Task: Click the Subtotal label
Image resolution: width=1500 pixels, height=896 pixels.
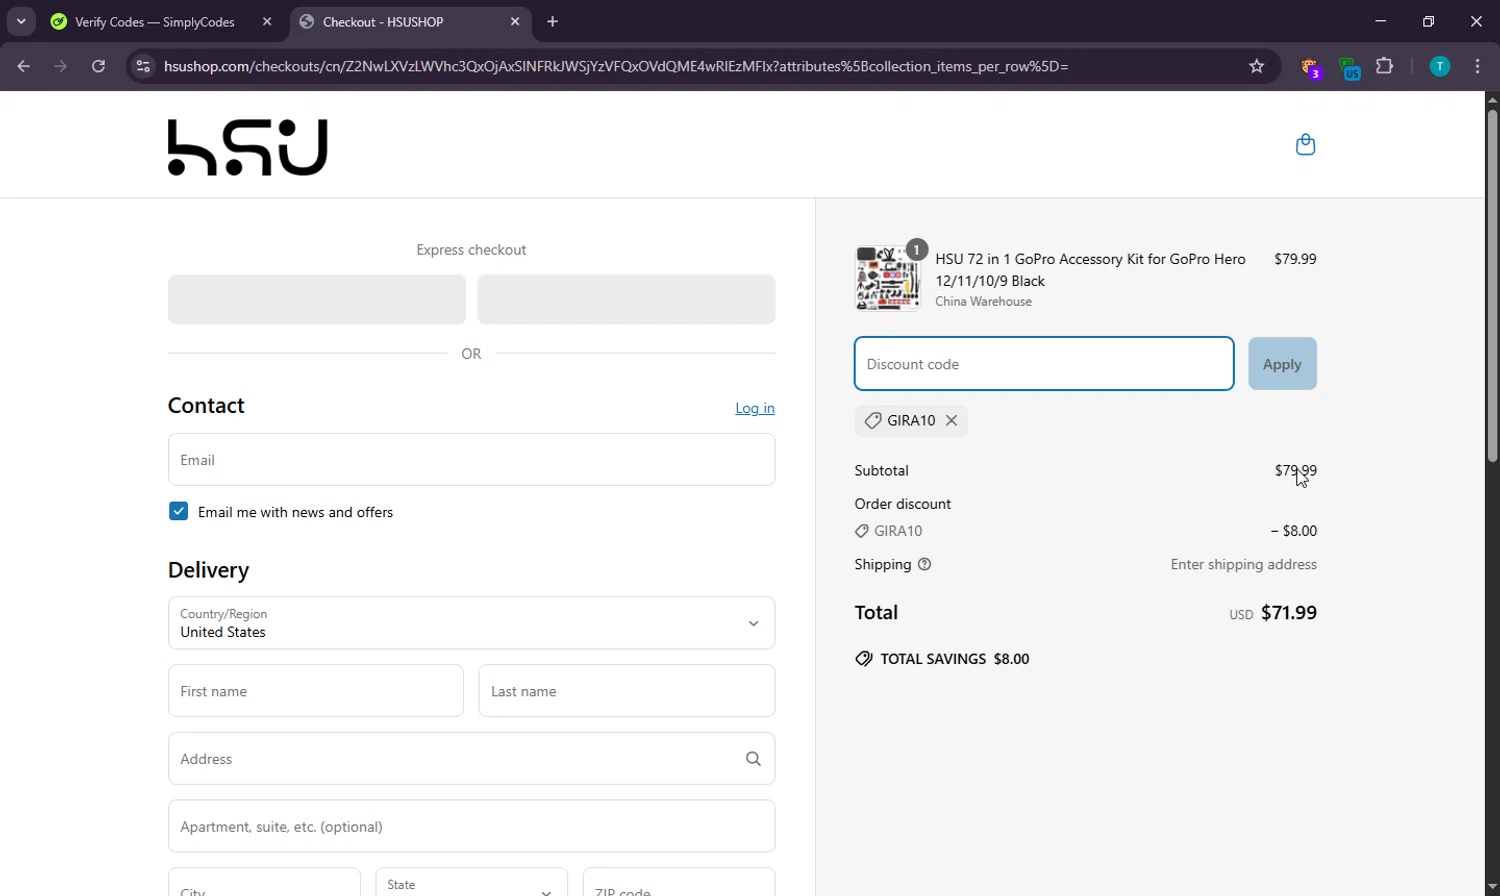Action: coord(882,471)
